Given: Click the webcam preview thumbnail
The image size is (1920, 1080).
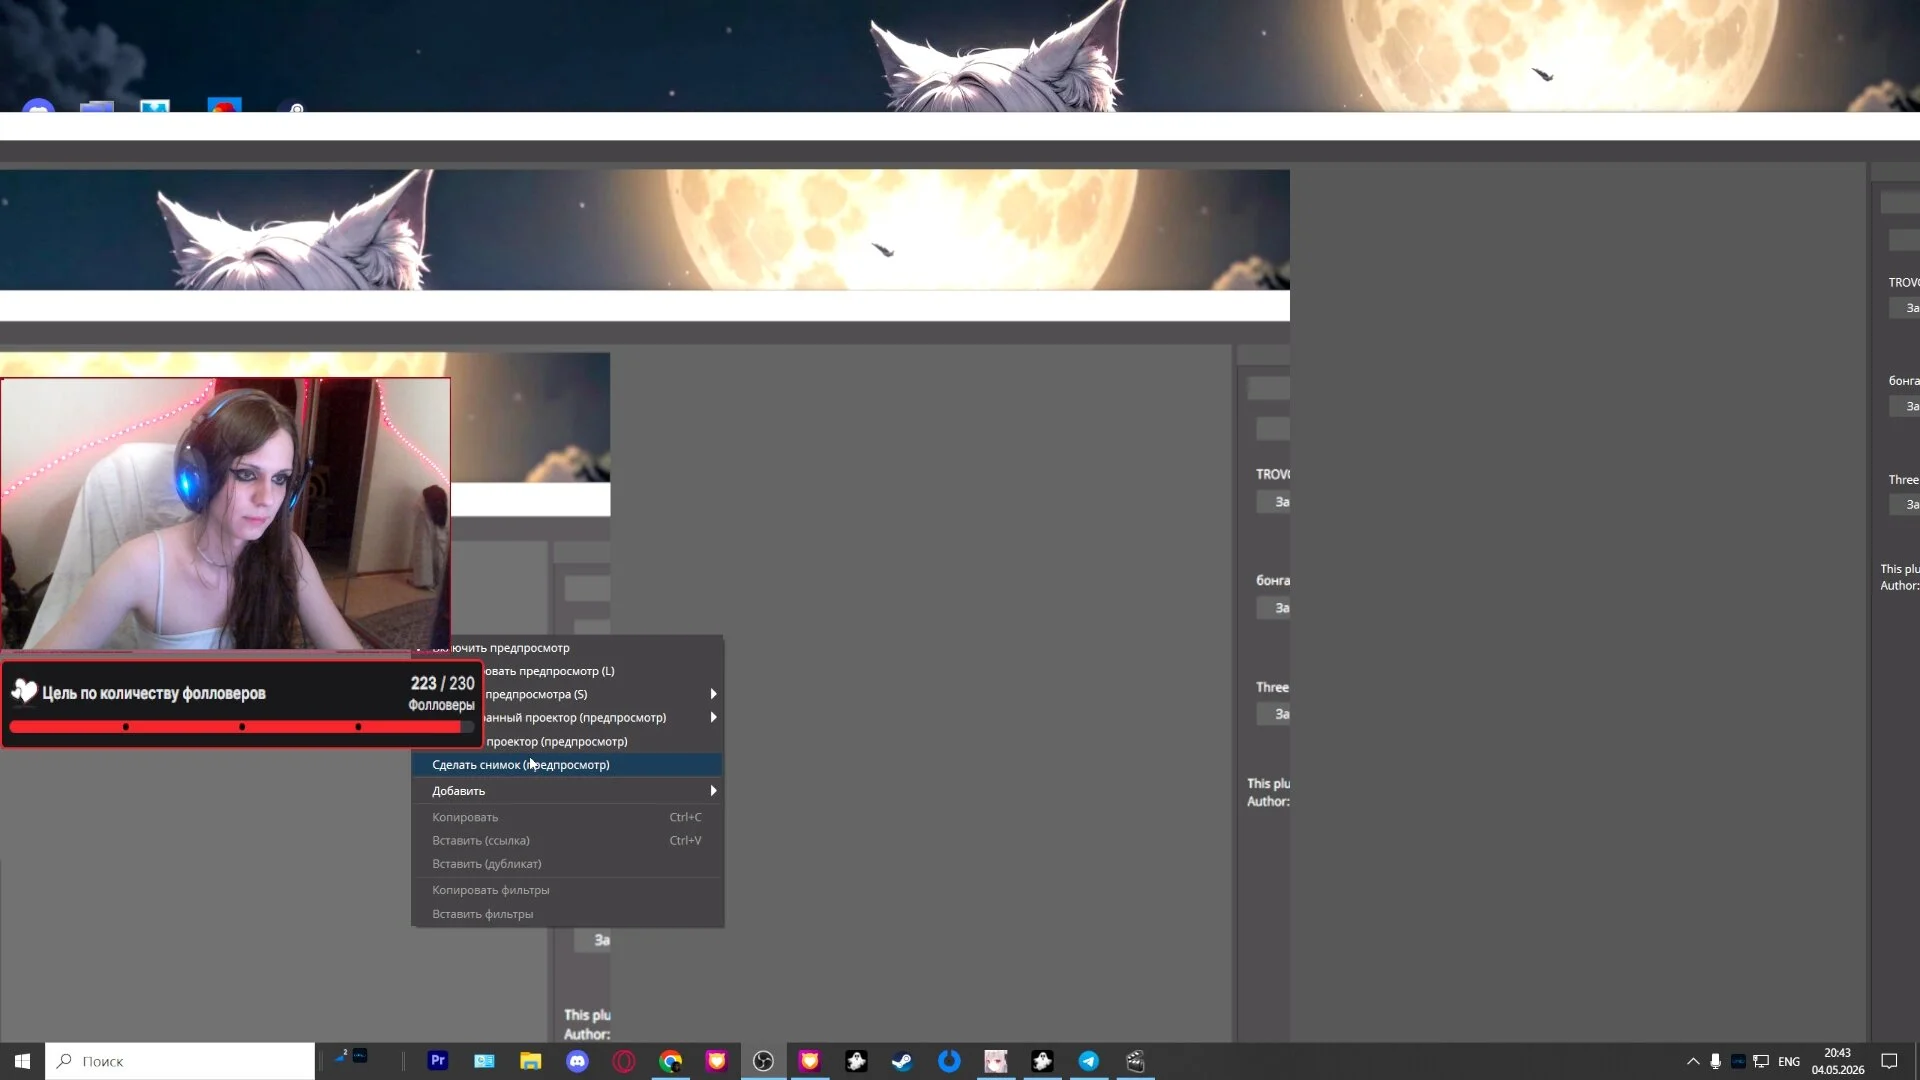Looking at the screenshot, I should tap(225, 514).
